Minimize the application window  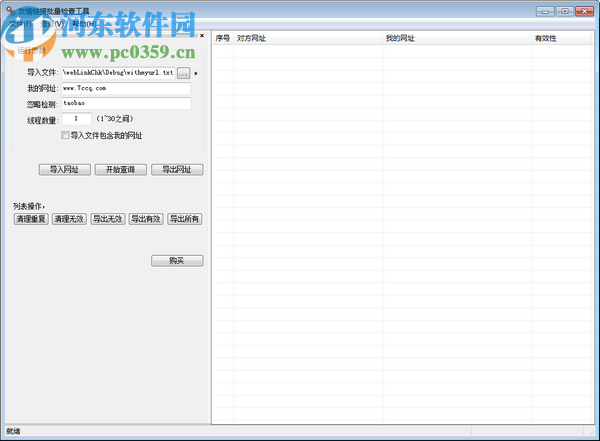545,11
